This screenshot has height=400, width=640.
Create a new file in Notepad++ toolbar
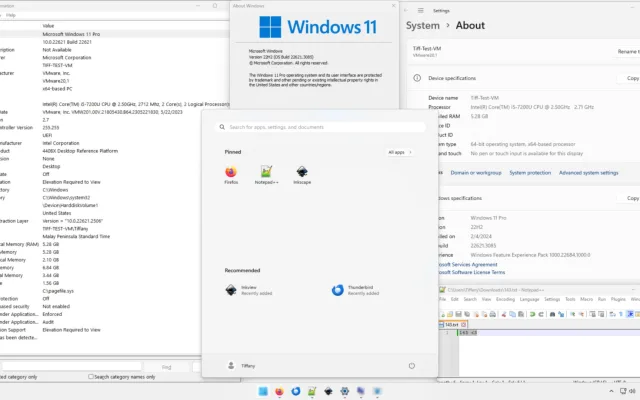(x=443, y=314)
